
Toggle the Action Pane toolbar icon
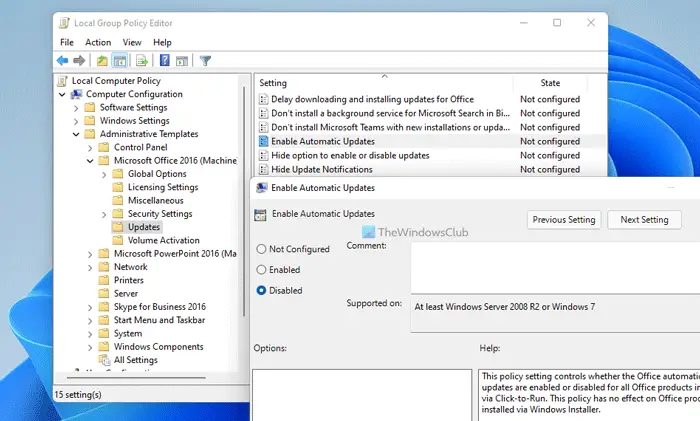(x=180, y=60)
